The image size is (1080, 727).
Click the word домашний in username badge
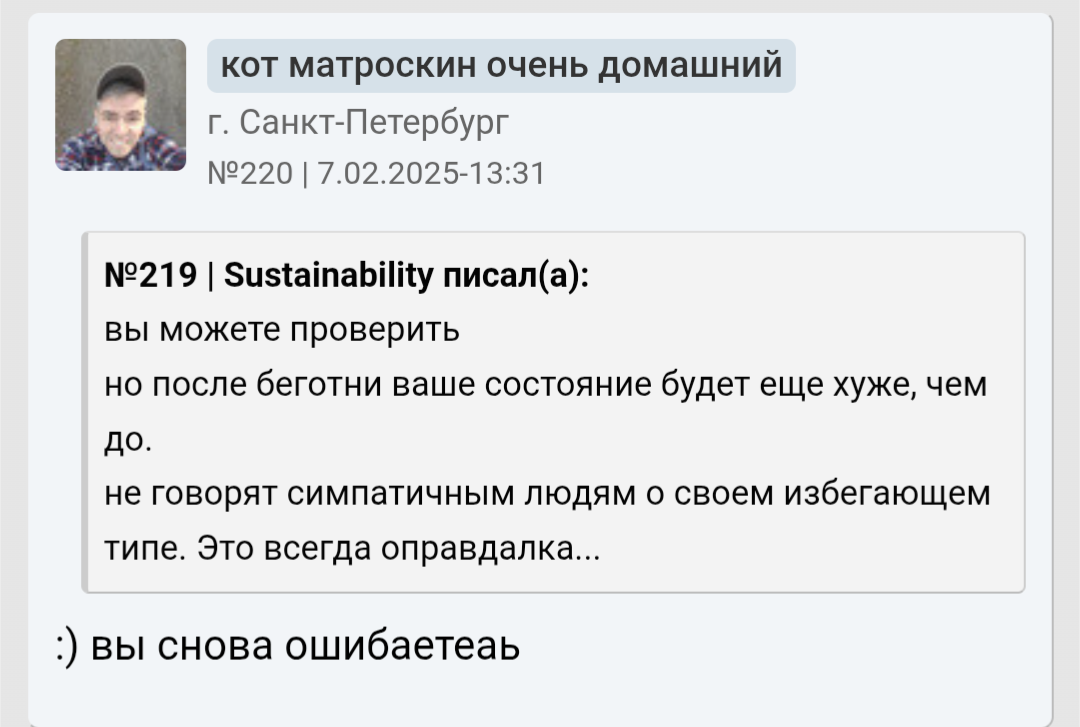689,66
